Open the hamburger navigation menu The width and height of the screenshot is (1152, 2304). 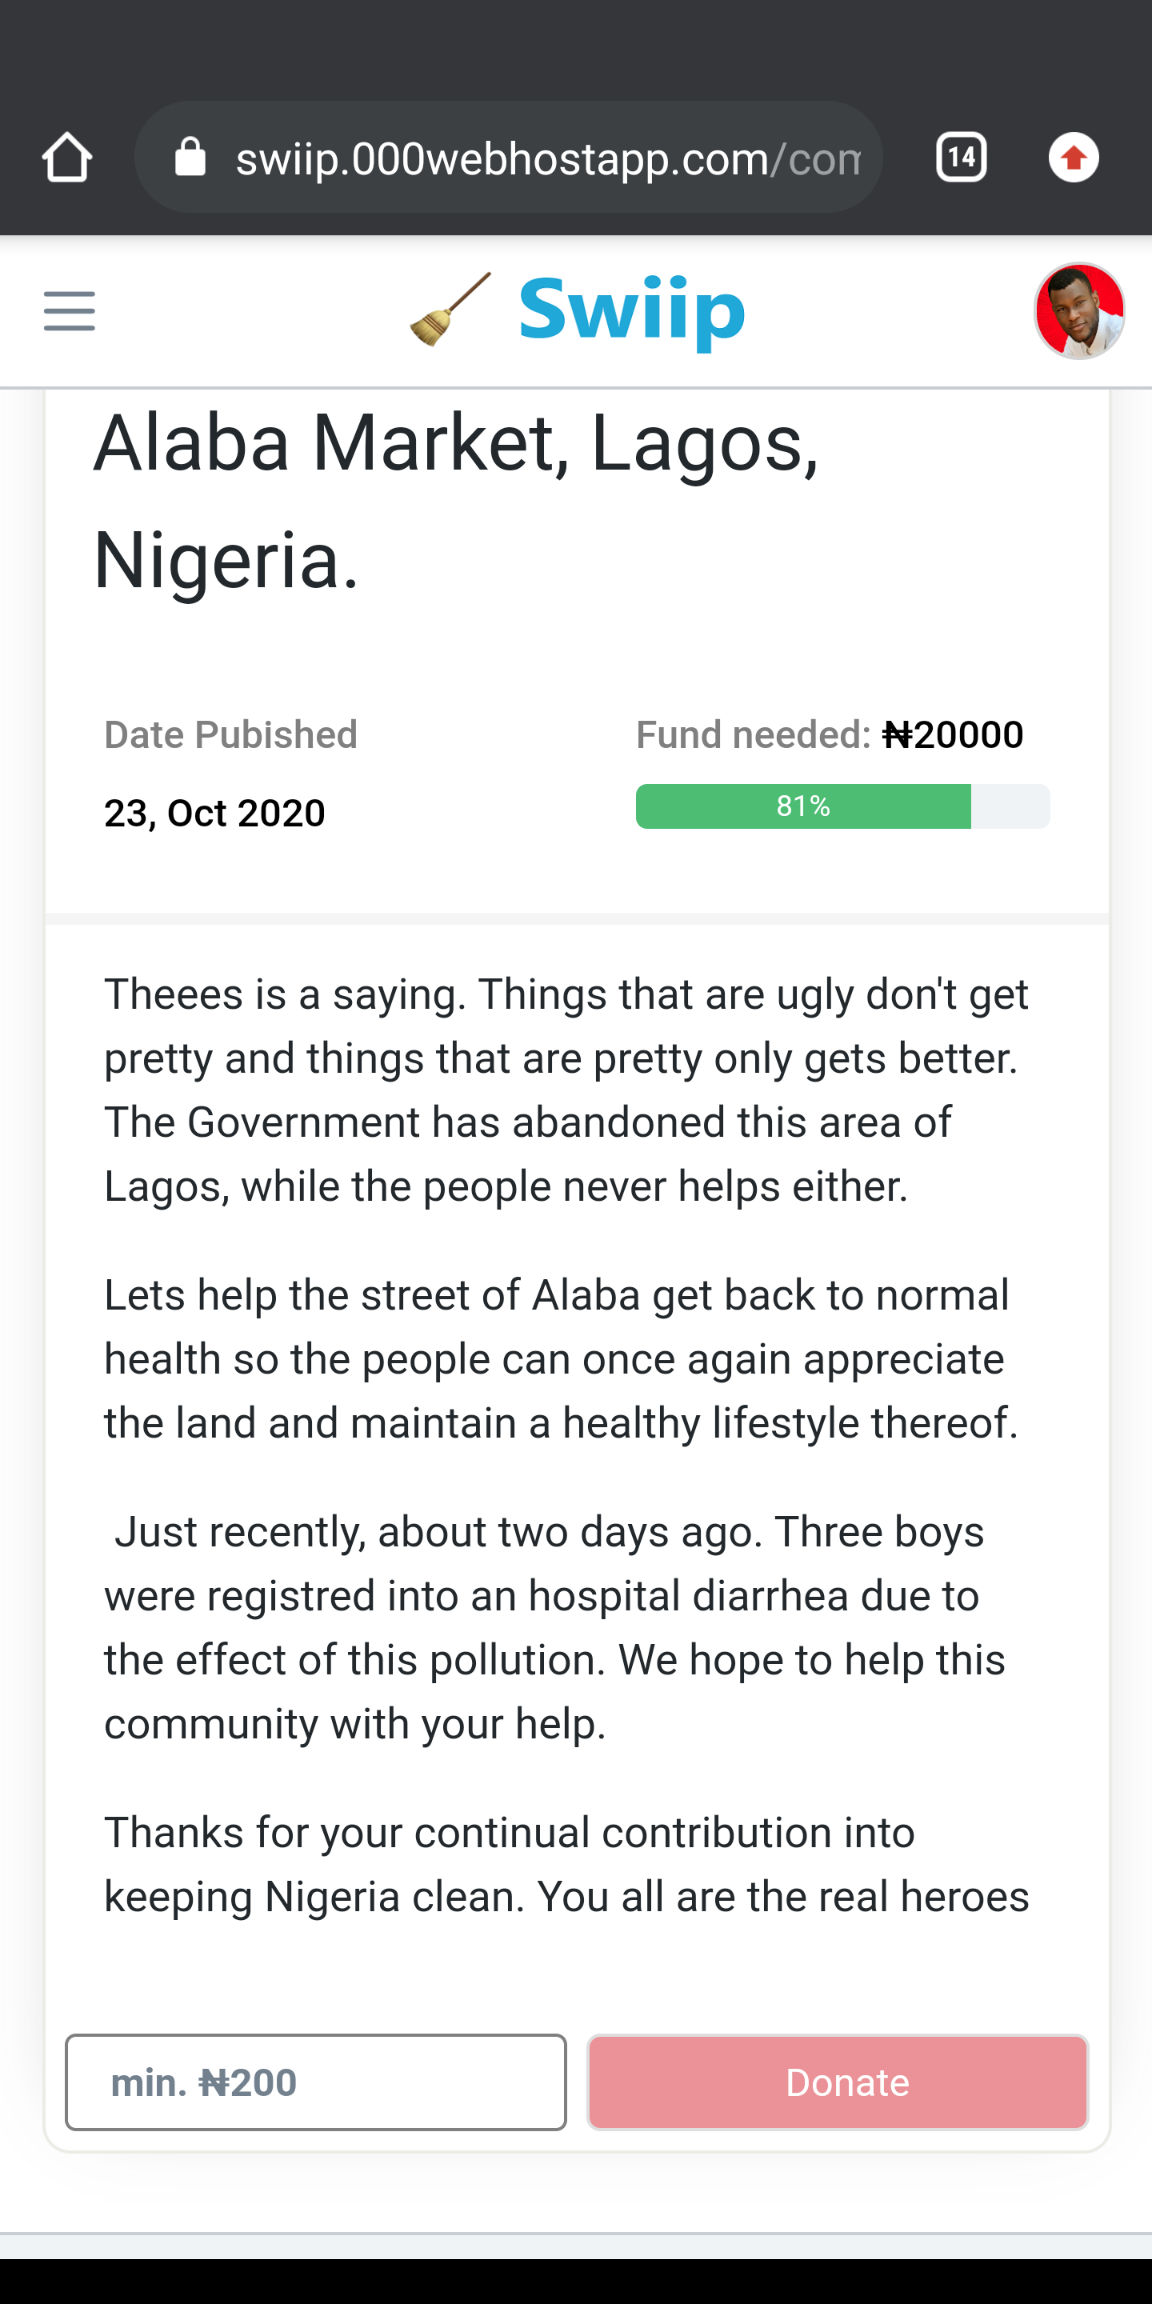pos(69,311)
